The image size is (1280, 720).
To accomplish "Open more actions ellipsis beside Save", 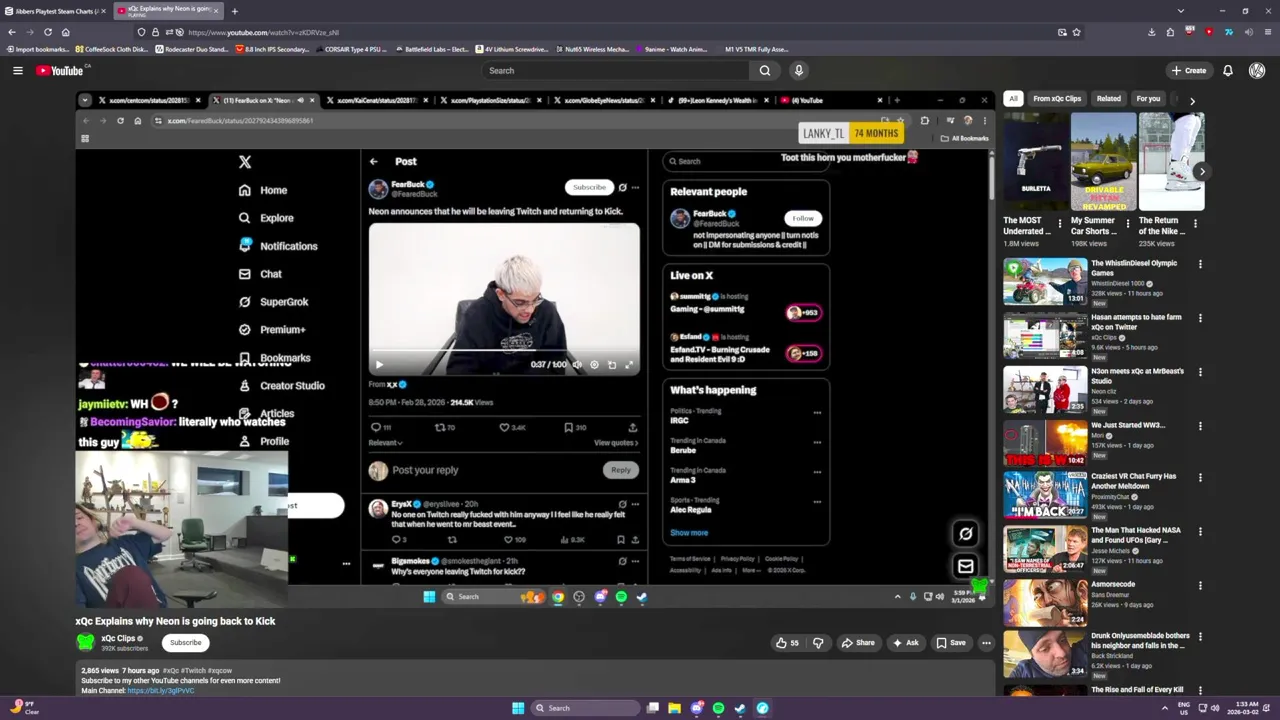I will click(x=986, y=643).
